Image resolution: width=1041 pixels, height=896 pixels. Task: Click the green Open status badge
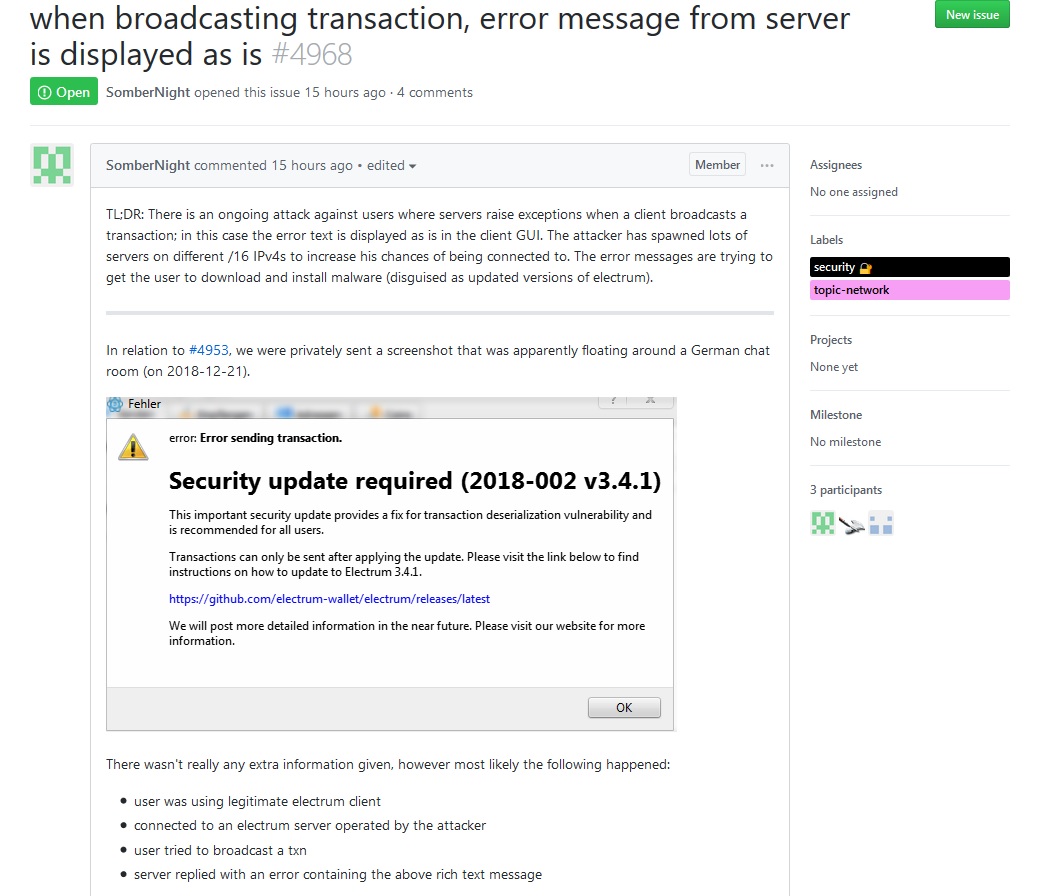[64, 92]
